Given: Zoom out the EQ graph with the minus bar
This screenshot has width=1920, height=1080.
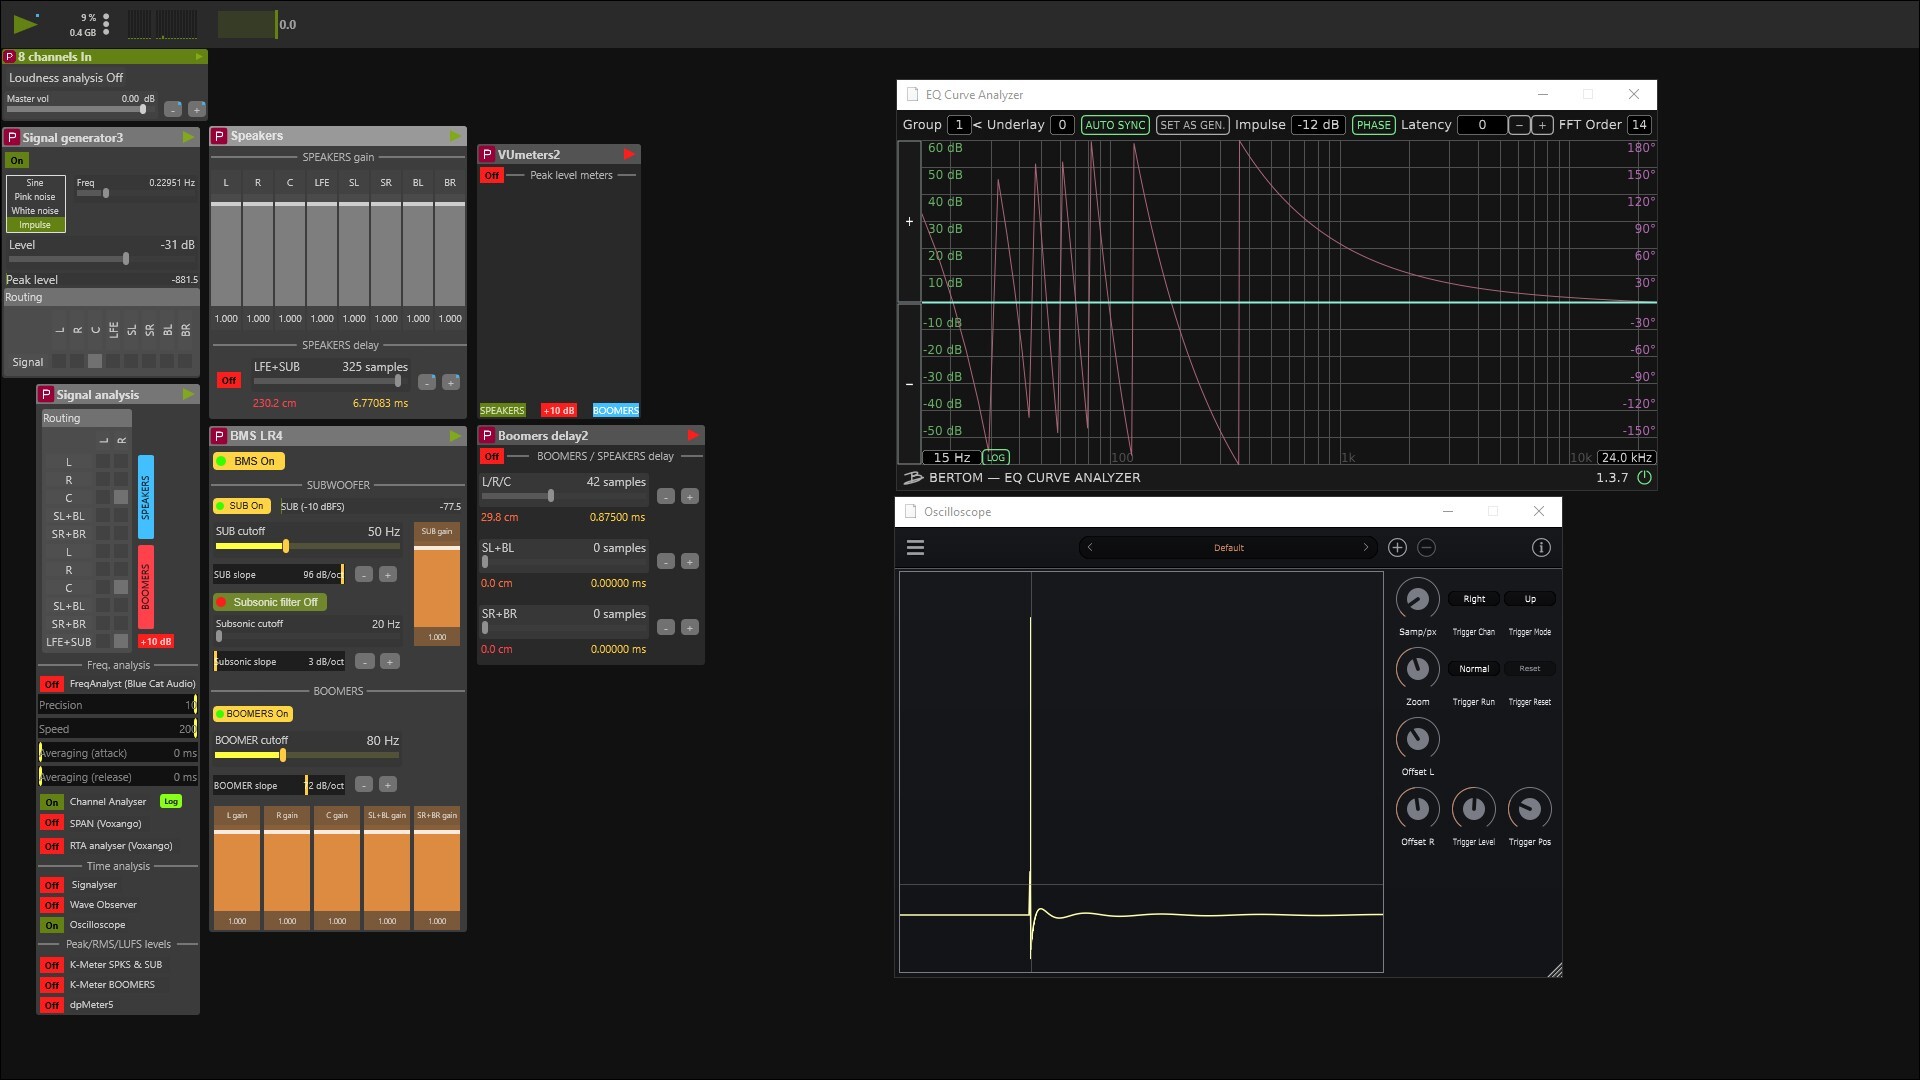Looking at the screenshot, I should coord(909,384).
